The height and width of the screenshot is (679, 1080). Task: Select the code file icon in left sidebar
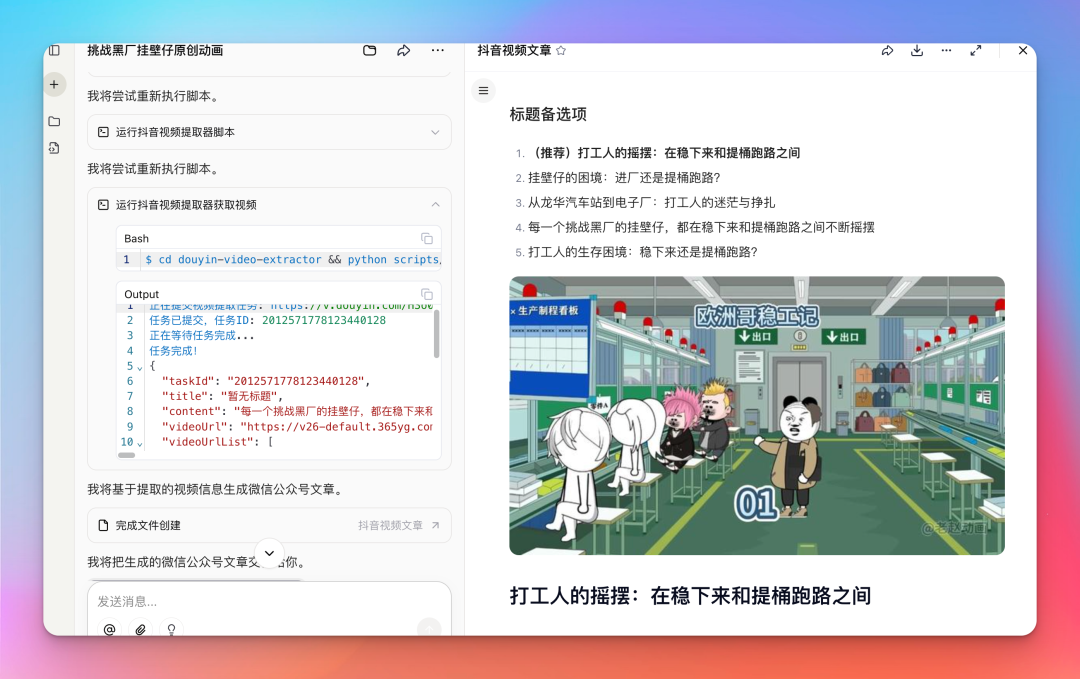54,150
